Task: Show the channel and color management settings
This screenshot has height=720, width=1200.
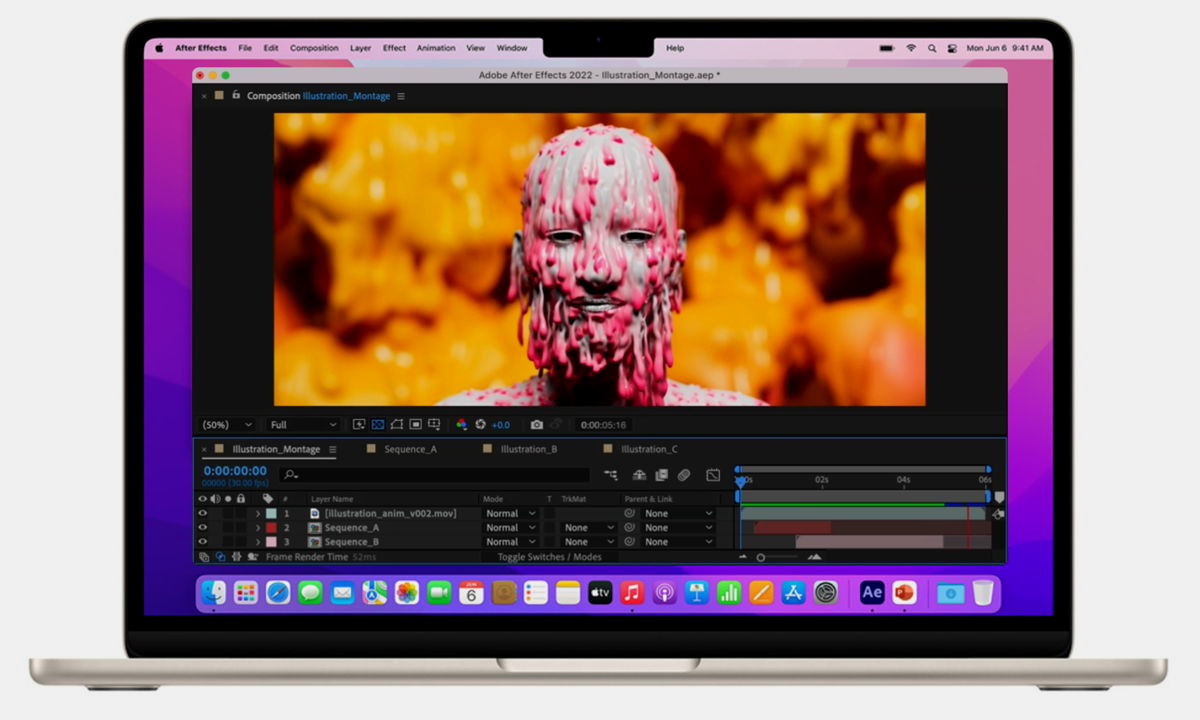Action: (462, 424)
